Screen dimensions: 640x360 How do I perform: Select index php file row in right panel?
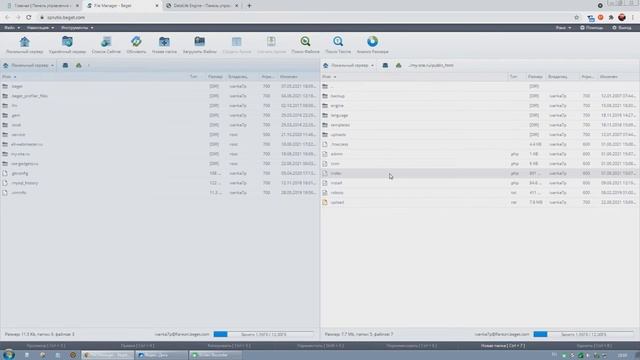tap(480, 173)
